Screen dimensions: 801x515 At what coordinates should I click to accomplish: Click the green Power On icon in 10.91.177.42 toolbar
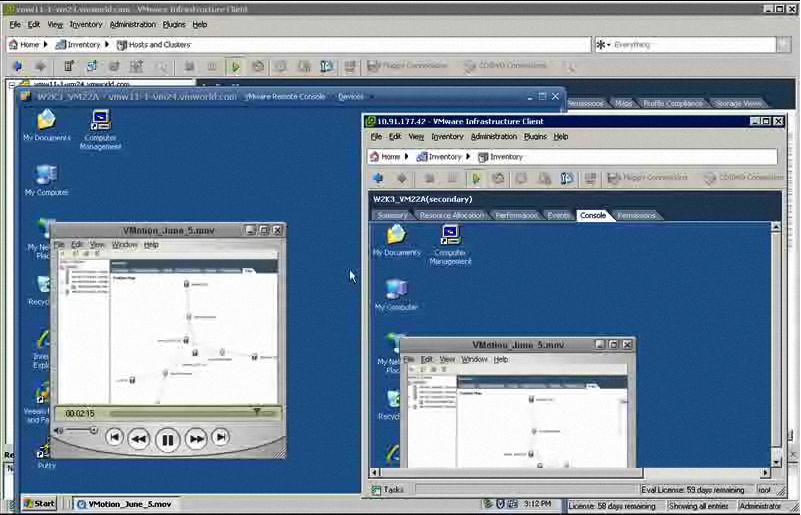(476, 178)
